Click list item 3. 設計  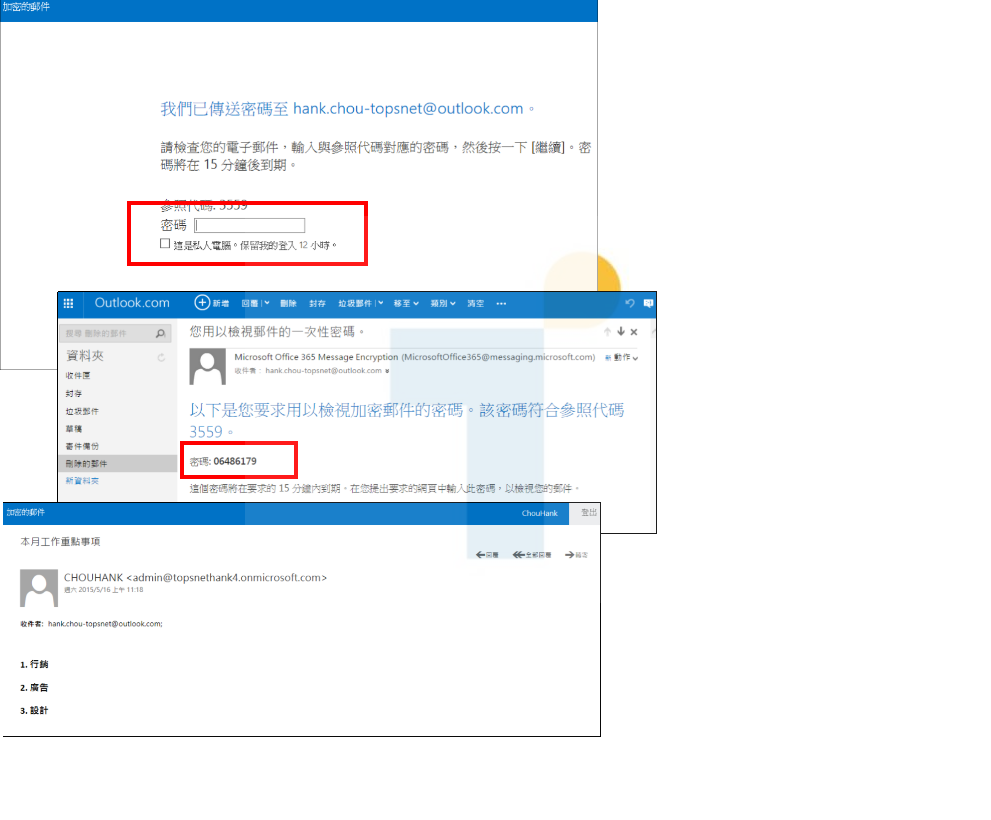click(x=34, y=710)
